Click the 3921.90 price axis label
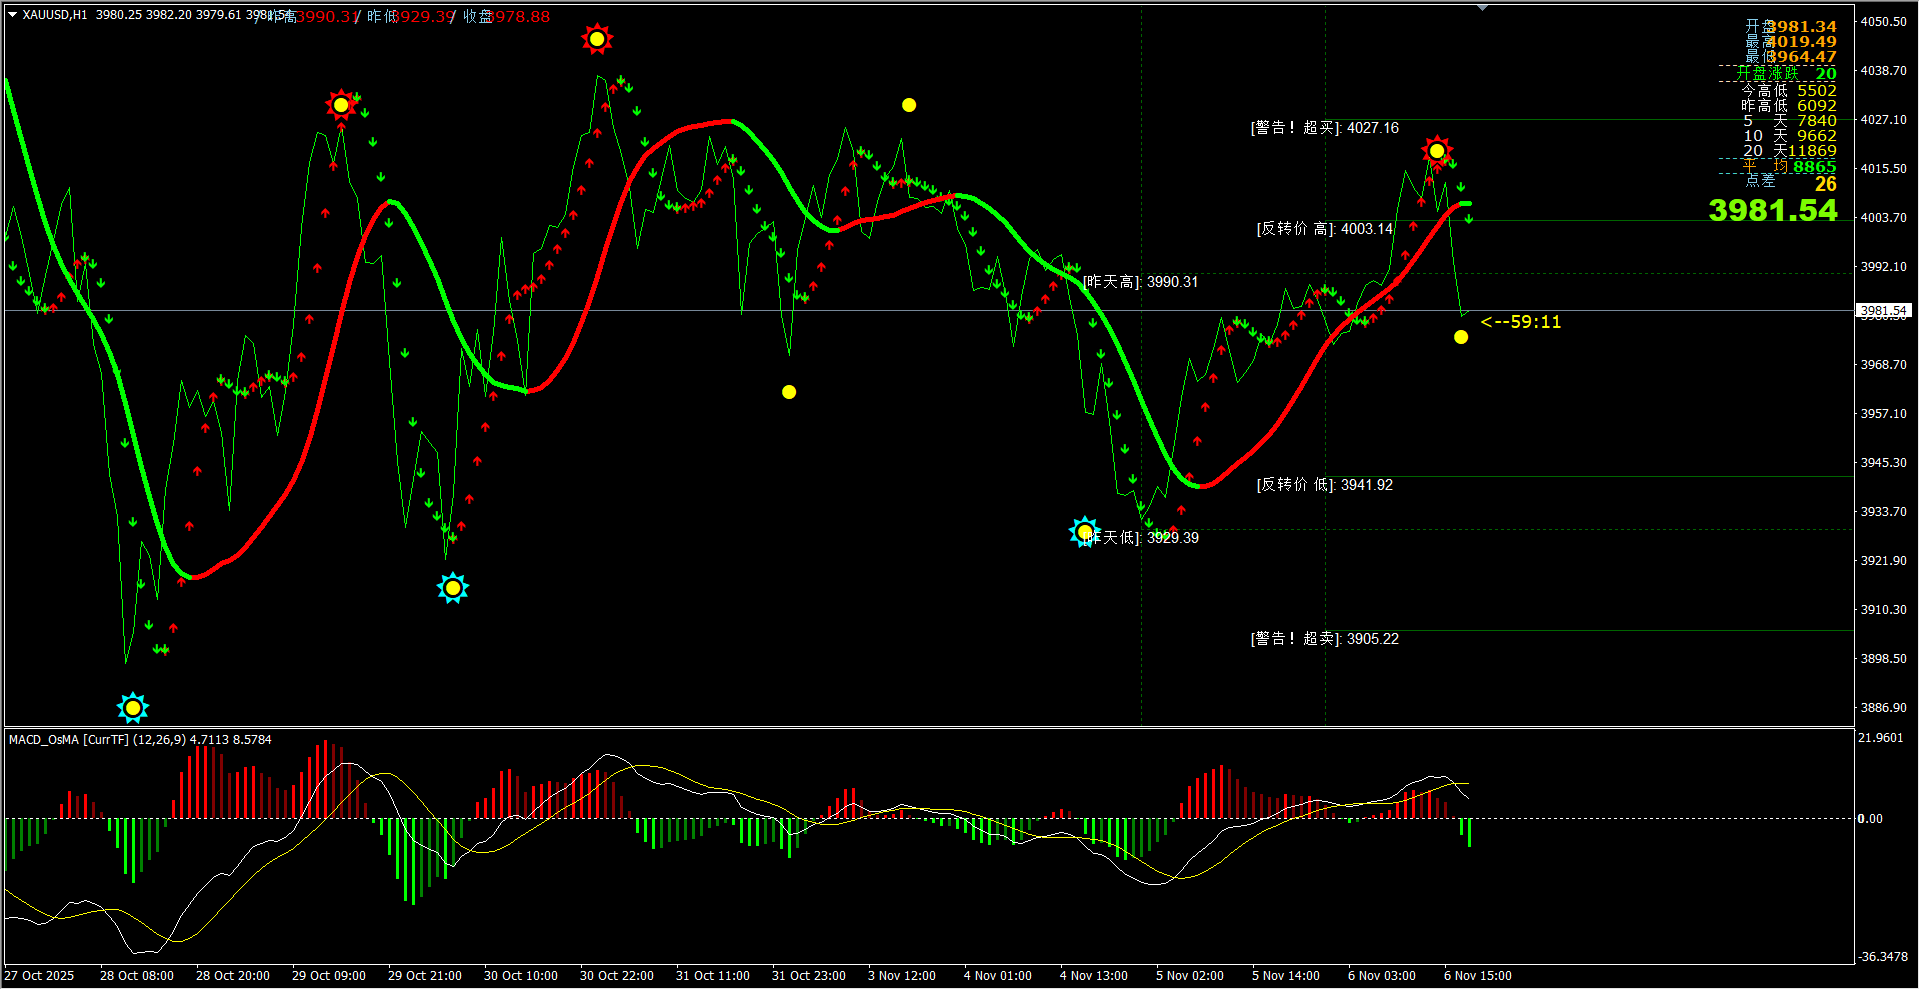Viewport: 1920px width, 990px height. click(1883, 561)
